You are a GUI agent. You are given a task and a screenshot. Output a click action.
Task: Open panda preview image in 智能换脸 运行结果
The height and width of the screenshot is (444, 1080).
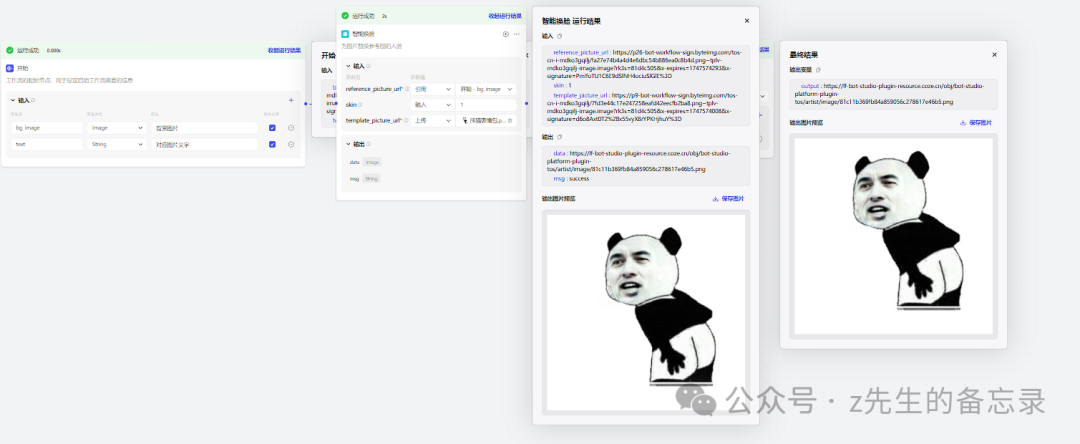click(646, 312)
